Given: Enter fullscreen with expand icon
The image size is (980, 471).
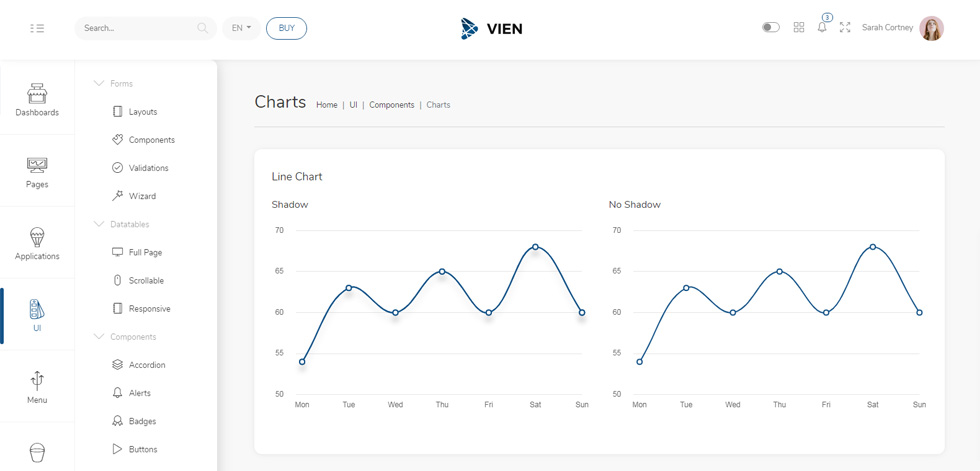Looking at the screenshot, I should (845, 27).
